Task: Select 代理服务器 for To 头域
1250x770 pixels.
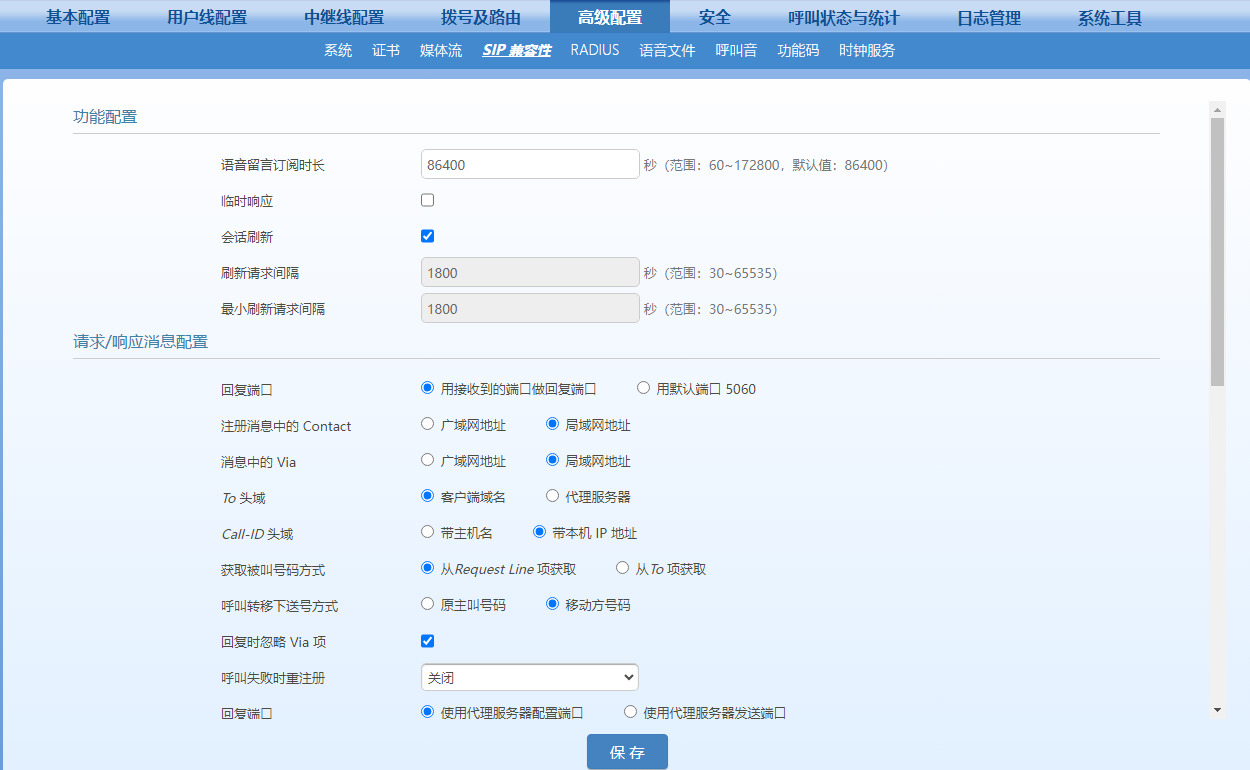Action: (552, 496)
